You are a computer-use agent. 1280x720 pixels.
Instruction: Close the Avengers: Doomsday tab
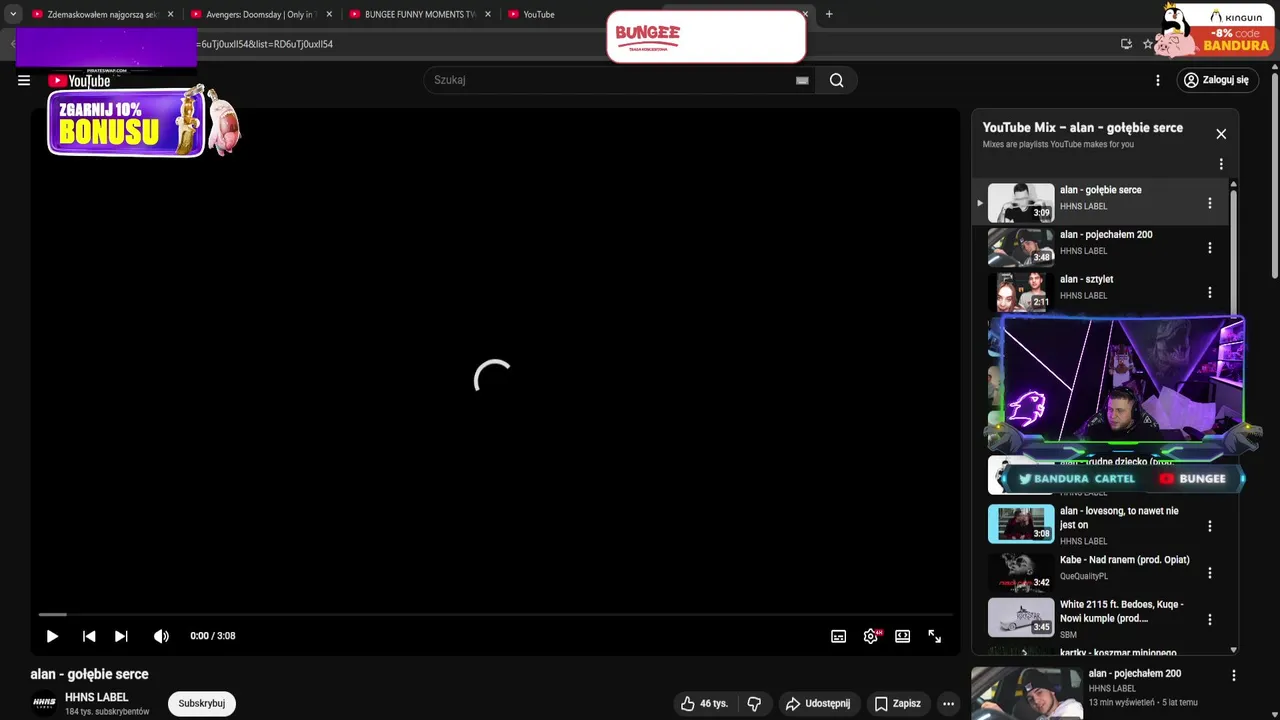[x=329, y=14]
